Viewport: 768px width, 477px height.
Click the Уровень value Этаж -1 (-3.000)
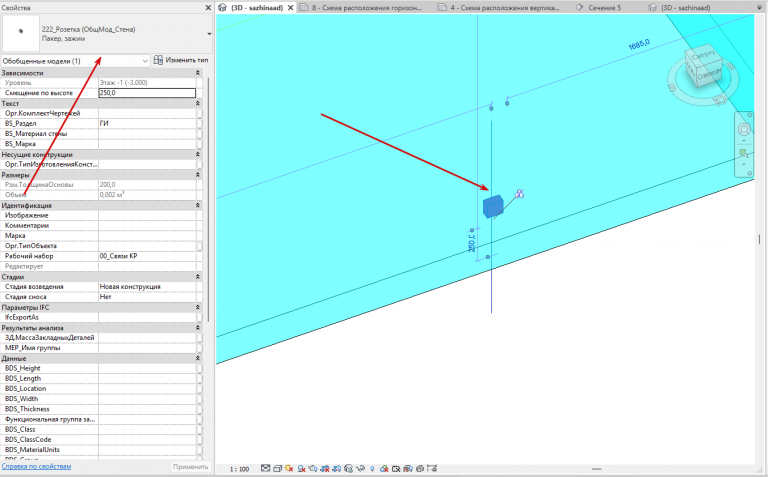(123, 83)
